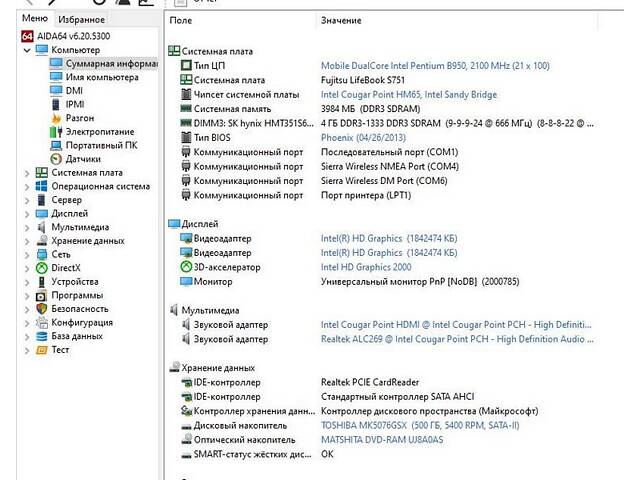This screenshot has height=480, width=640.
Task: Open Разгон flame icon
Action: tap(56, 118)
